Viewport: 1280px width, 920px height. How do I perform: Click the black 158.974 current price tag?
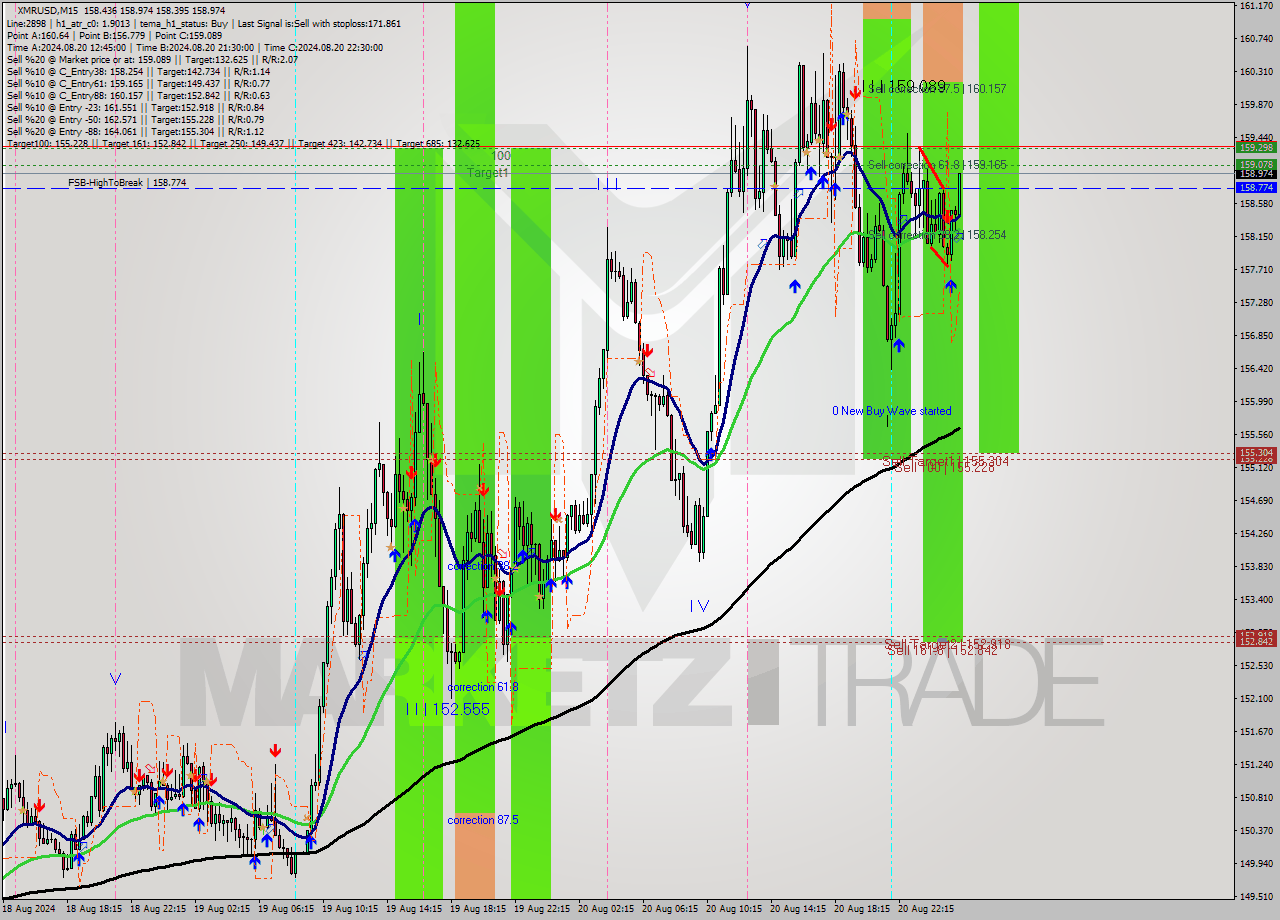click(1256, 174)
